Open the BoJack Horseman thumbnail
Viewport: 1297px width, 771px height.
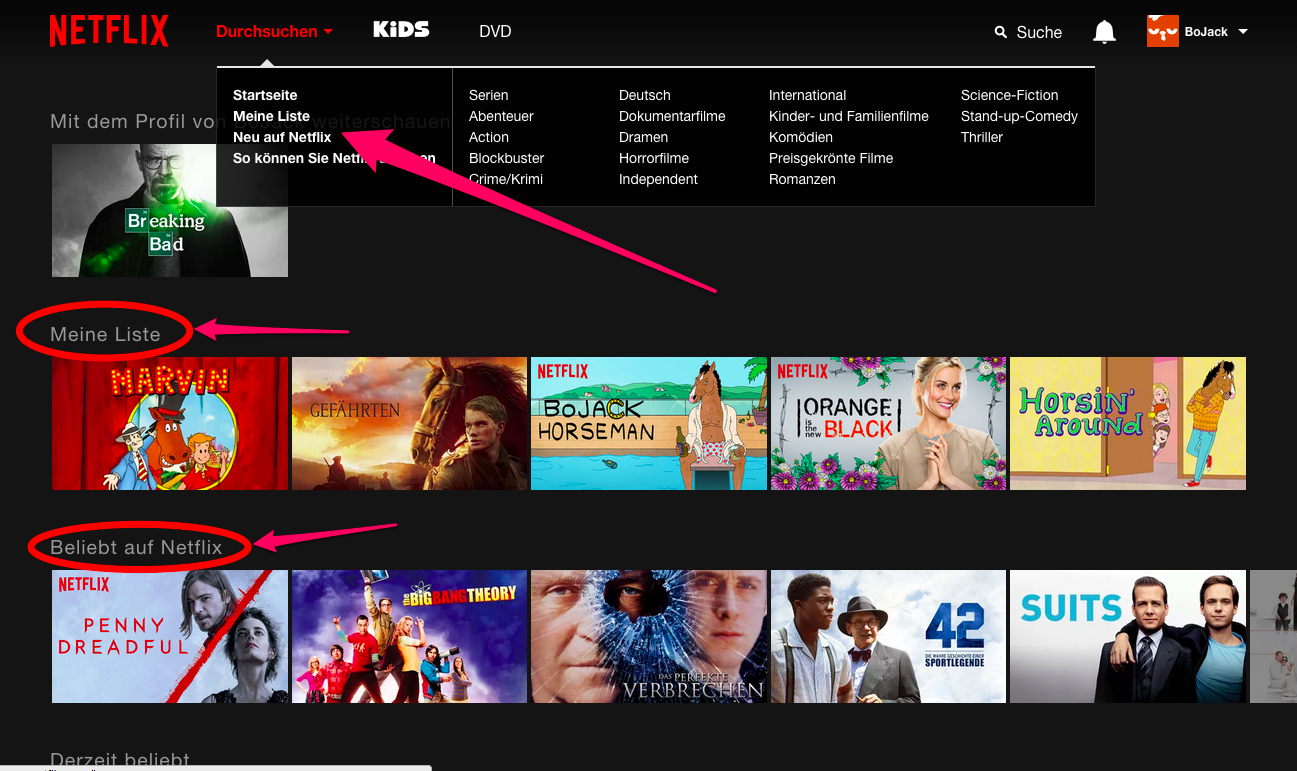point(649,423)
